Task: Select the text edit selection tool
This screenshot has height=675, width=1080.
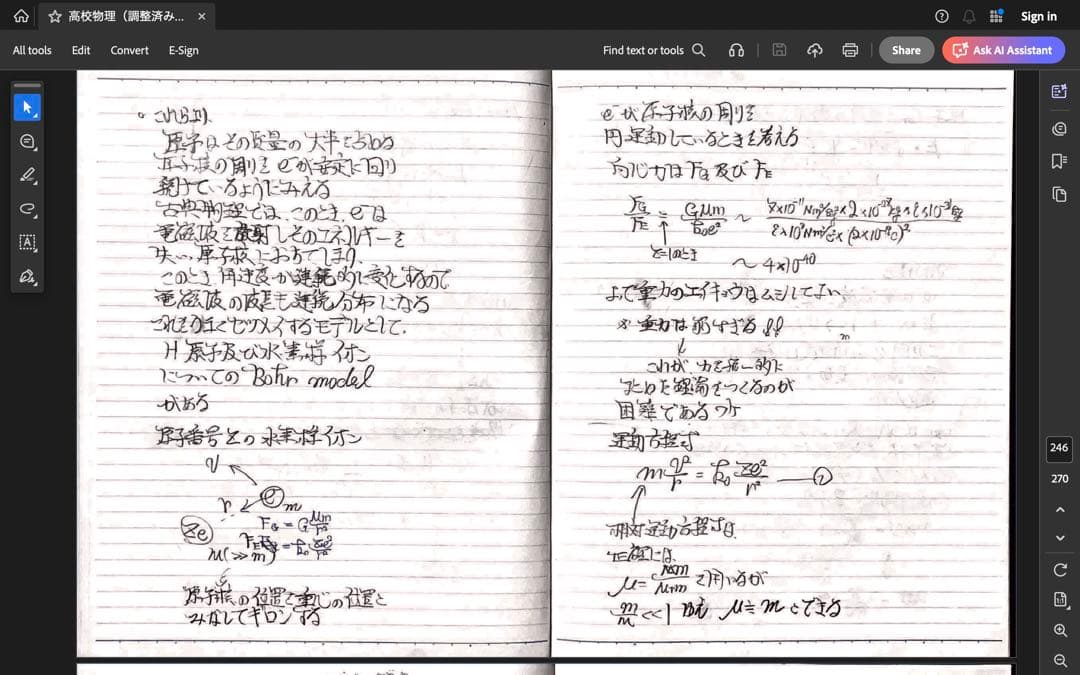Action: (27, 243)
